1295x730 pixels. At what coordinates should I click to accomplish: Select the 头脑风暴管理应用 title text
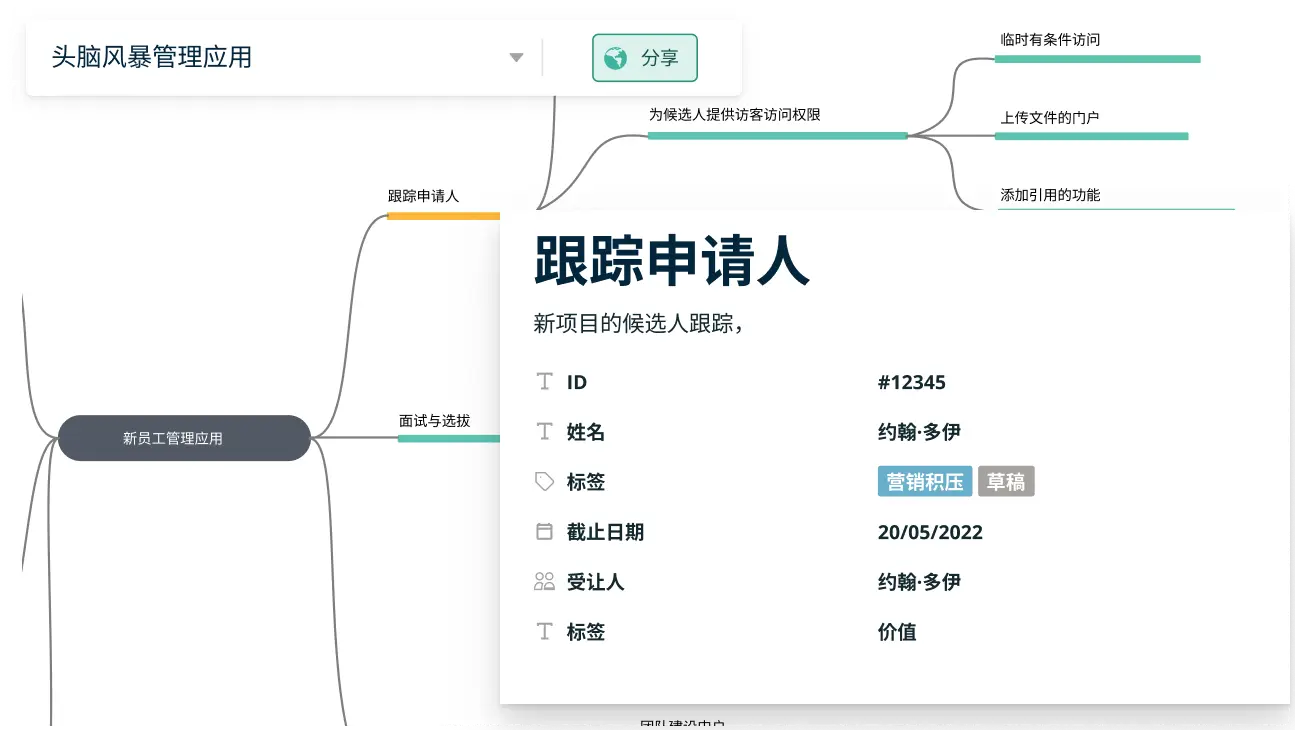coord(152,58)
